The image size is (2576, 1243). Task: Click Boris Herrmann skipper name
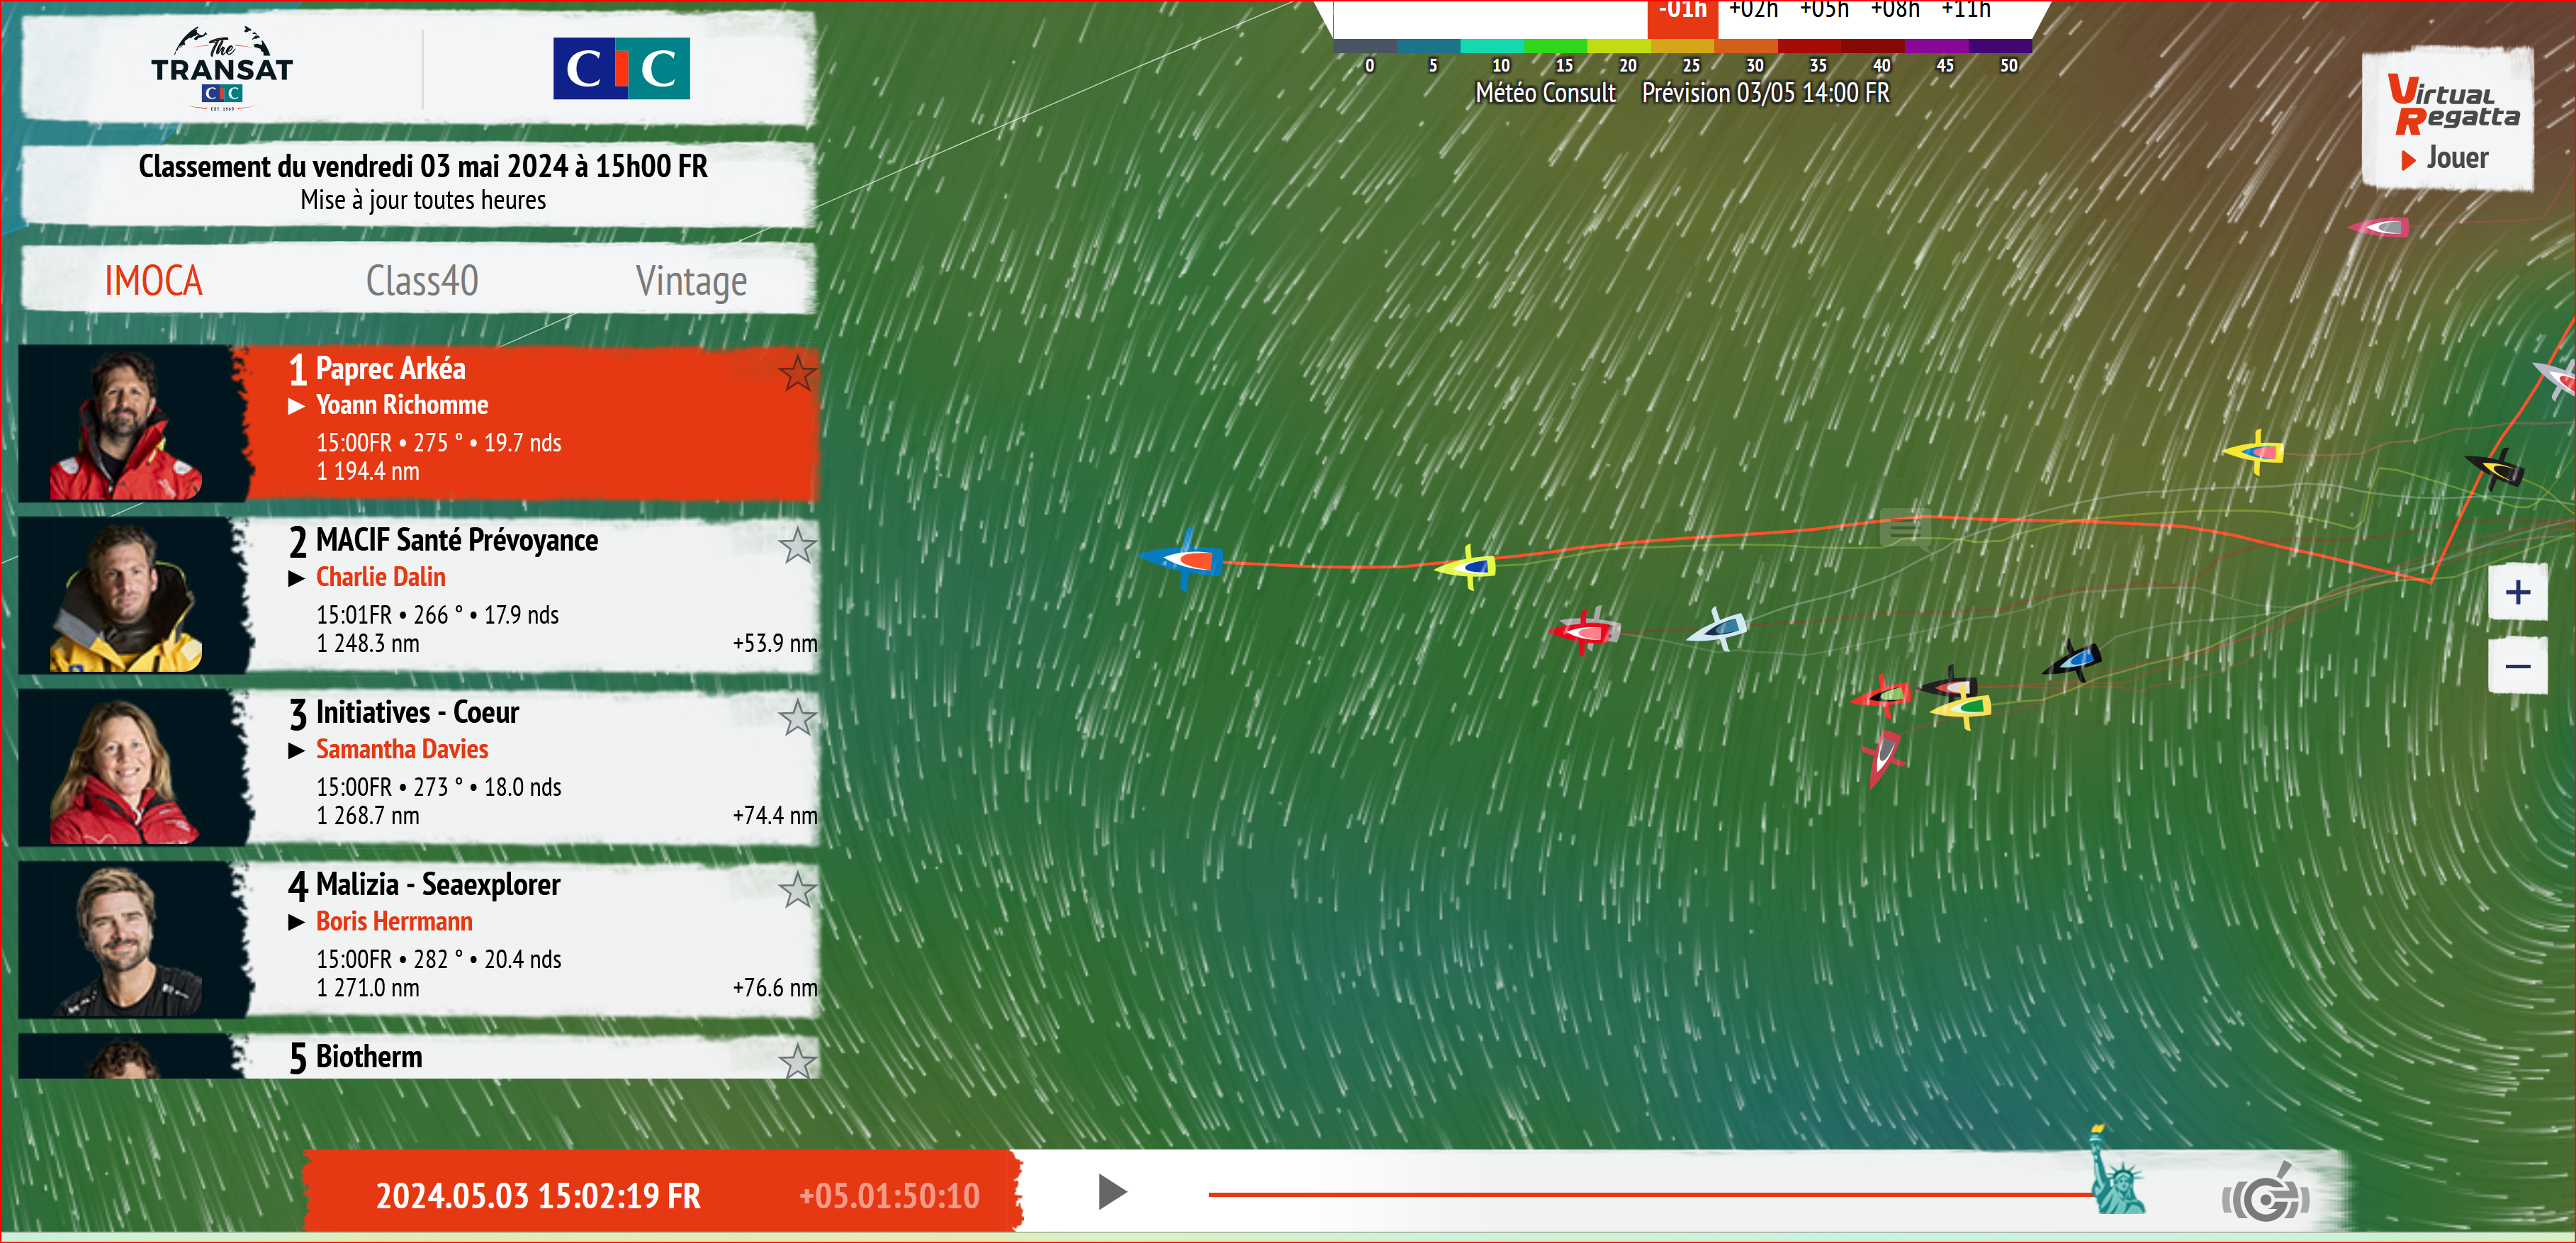[x=394, y=921]
